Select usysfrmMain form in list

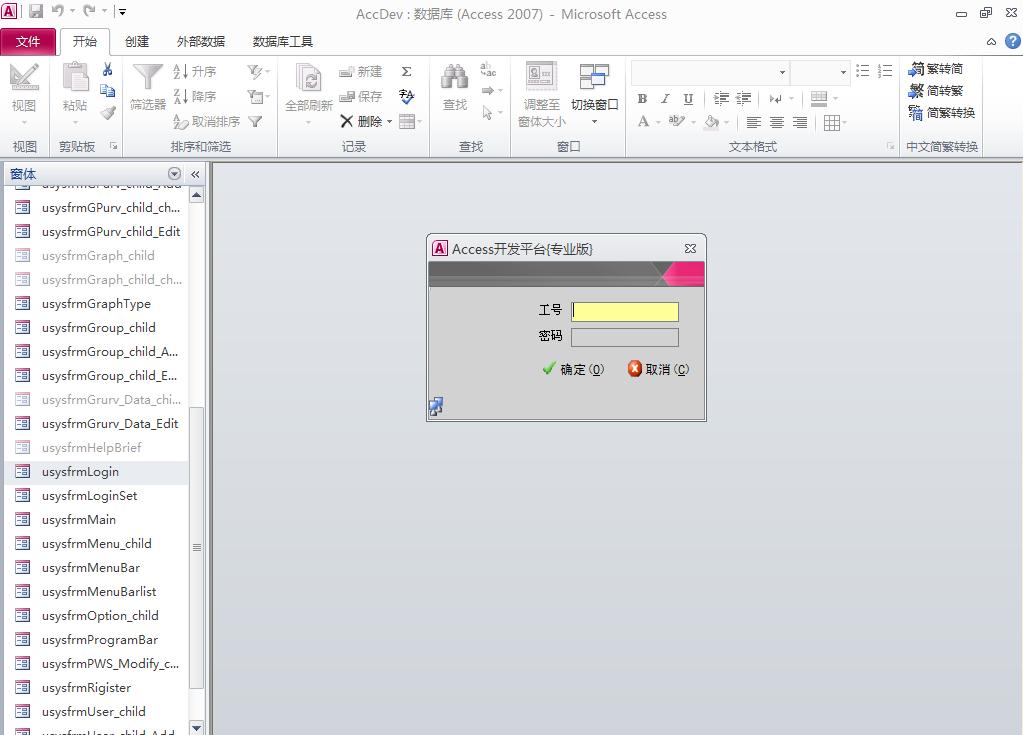coord(96,520)
